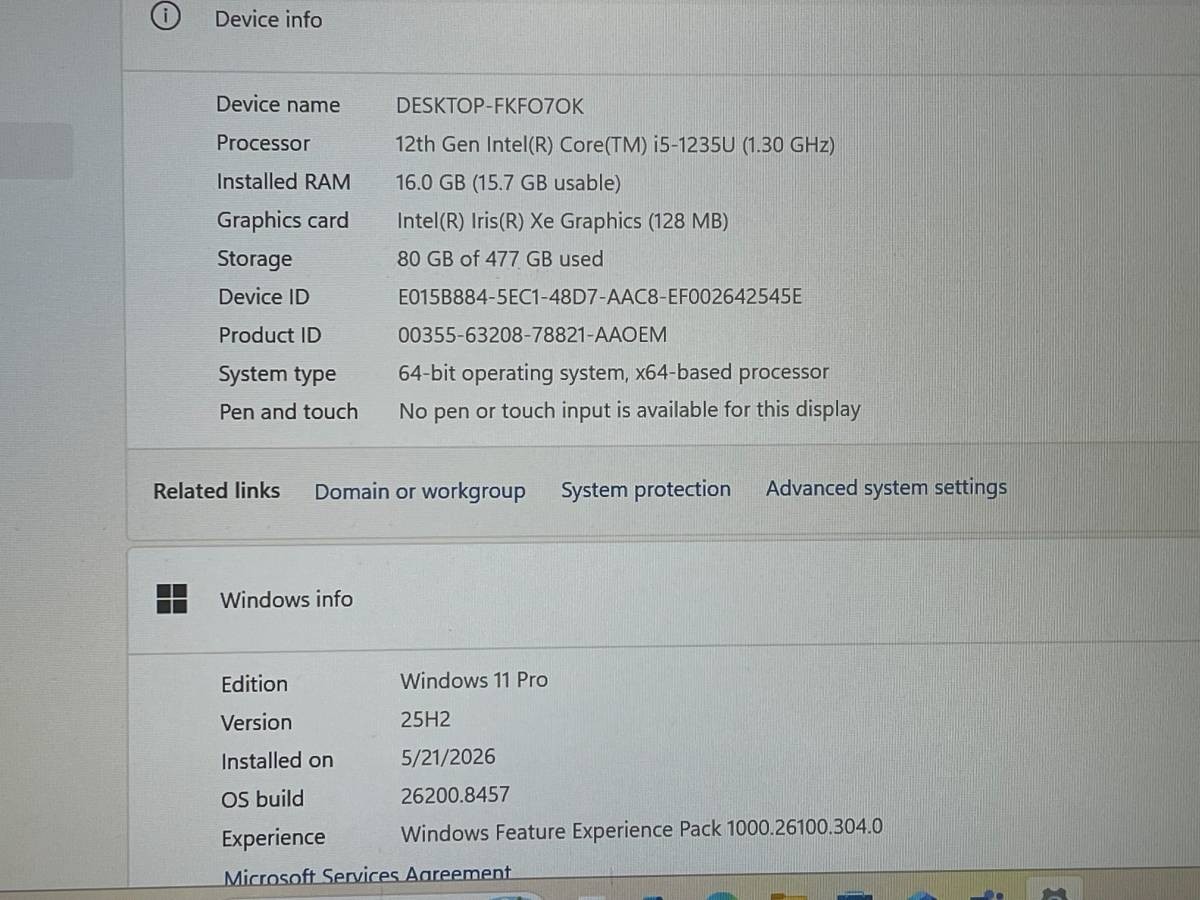Image resolution: width=1200 pixels, height=900 pixels.
Task: Click the 64-bit operating system value
Action: click(x=614, y=373)
